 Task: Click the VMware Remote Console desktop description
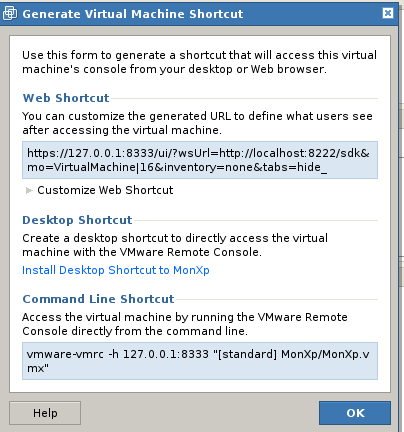(175, 245)
